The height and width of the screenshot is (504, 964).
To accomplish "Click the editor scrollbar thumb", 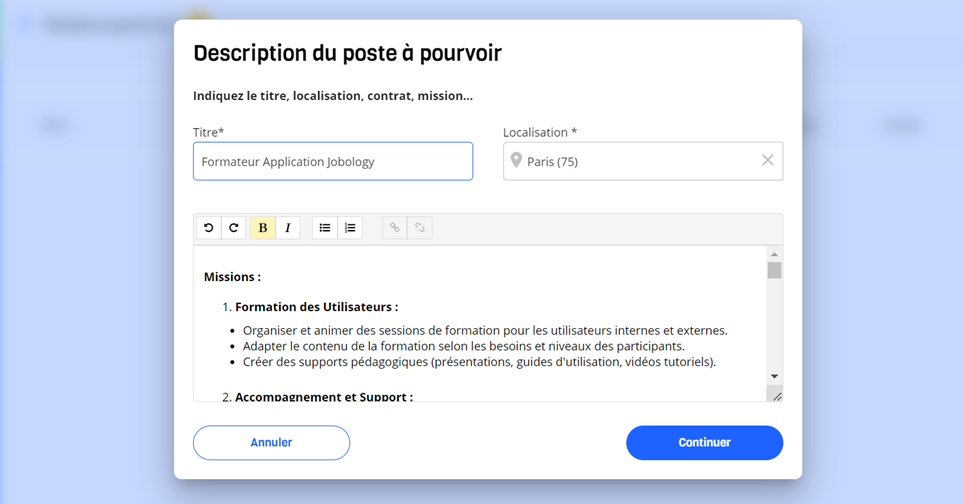I will pyautogui.click(x=775, y=270).
